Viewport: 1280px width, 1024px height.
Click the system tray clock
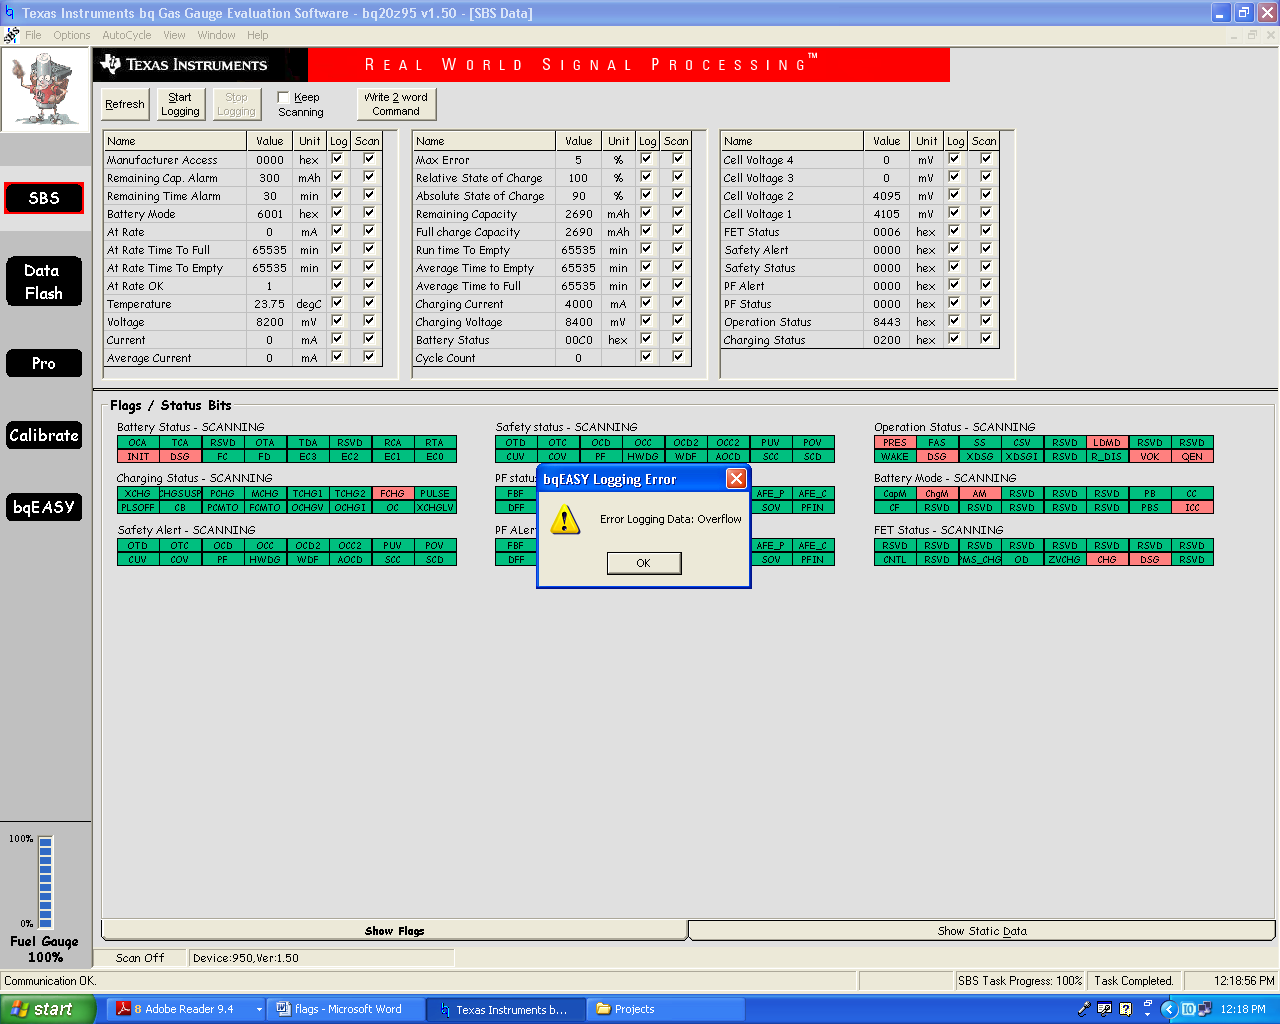1243,1009
